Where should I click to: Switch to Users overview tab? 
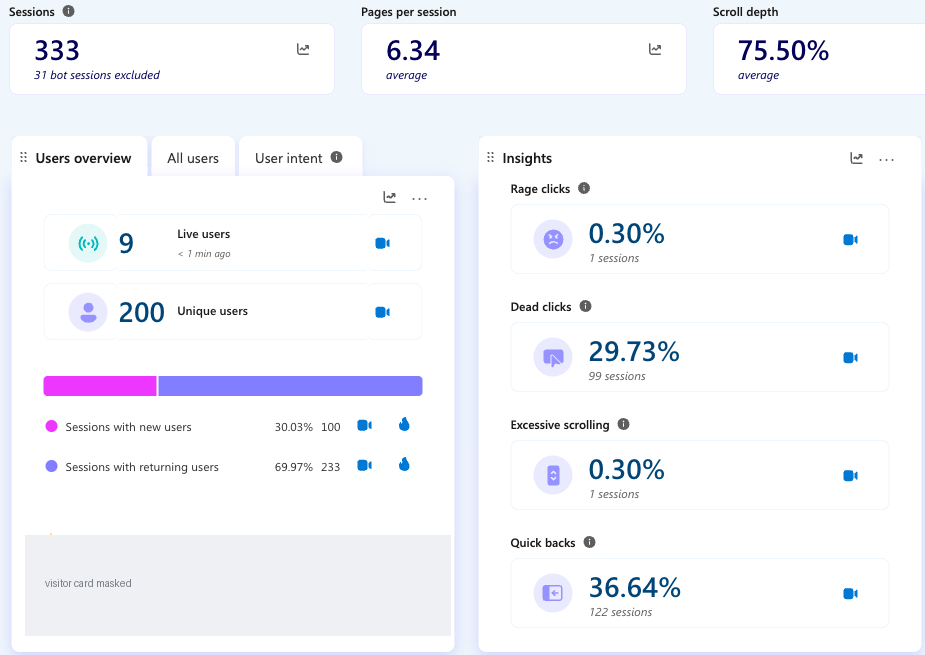(83, 158)
